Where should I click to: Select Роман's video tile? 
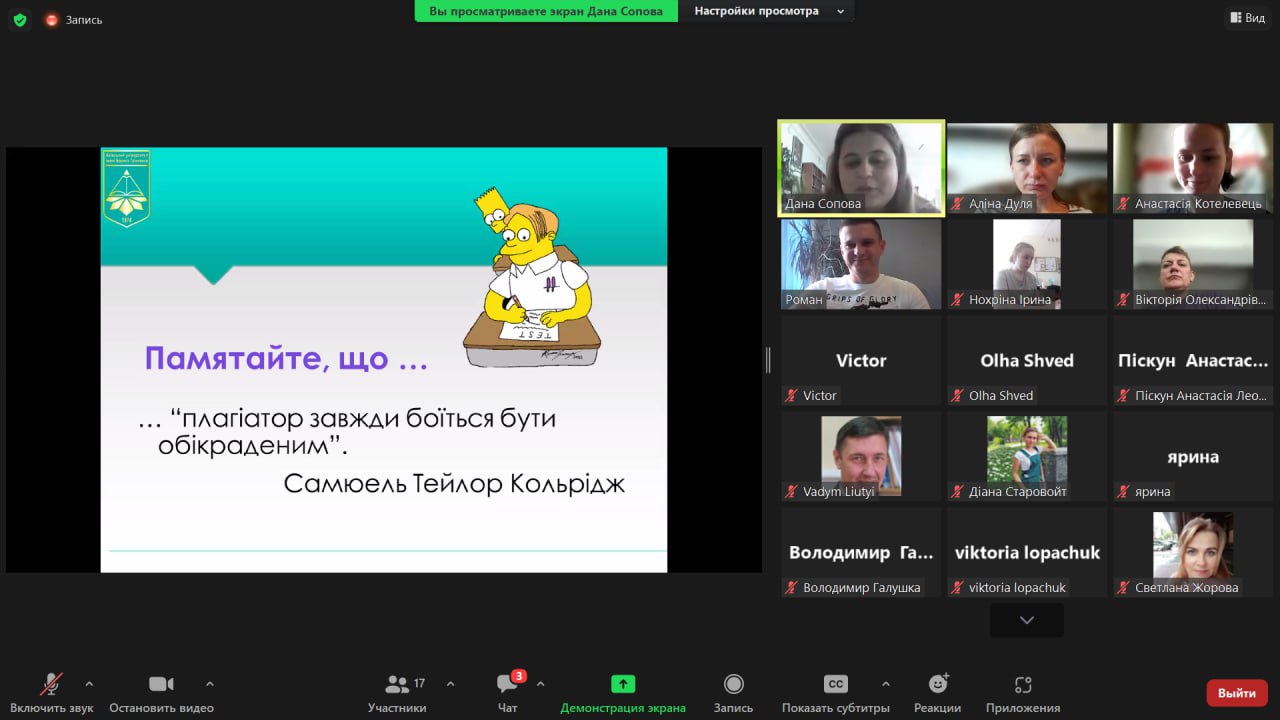(x=861, y=264)
